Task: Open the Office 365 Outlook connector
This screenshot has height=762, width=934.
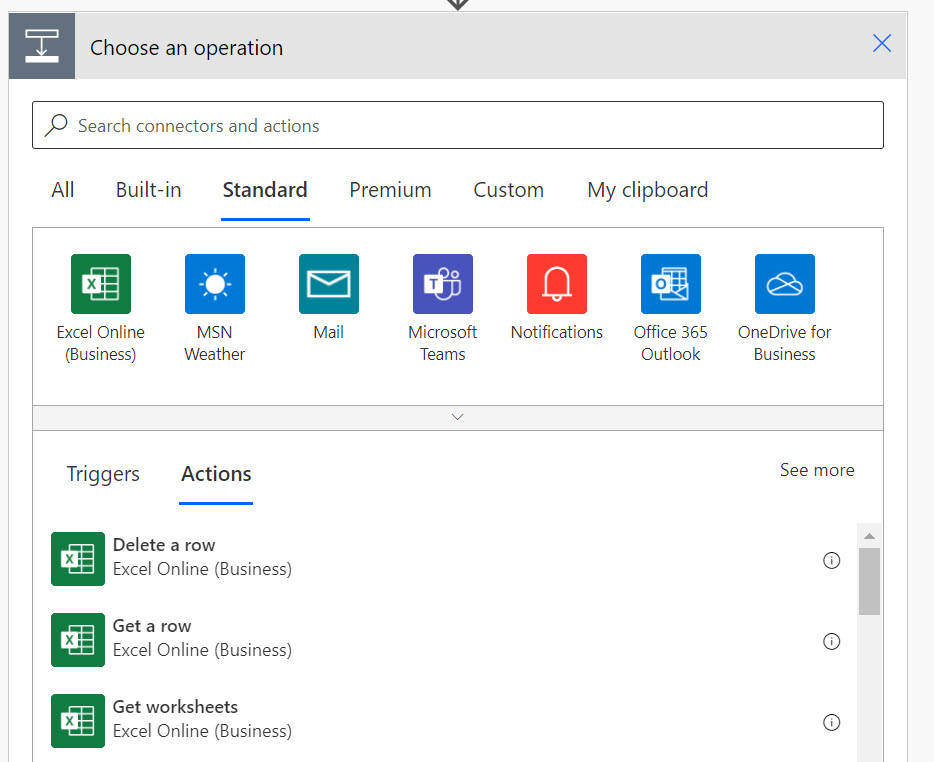Action: [671, 284]
